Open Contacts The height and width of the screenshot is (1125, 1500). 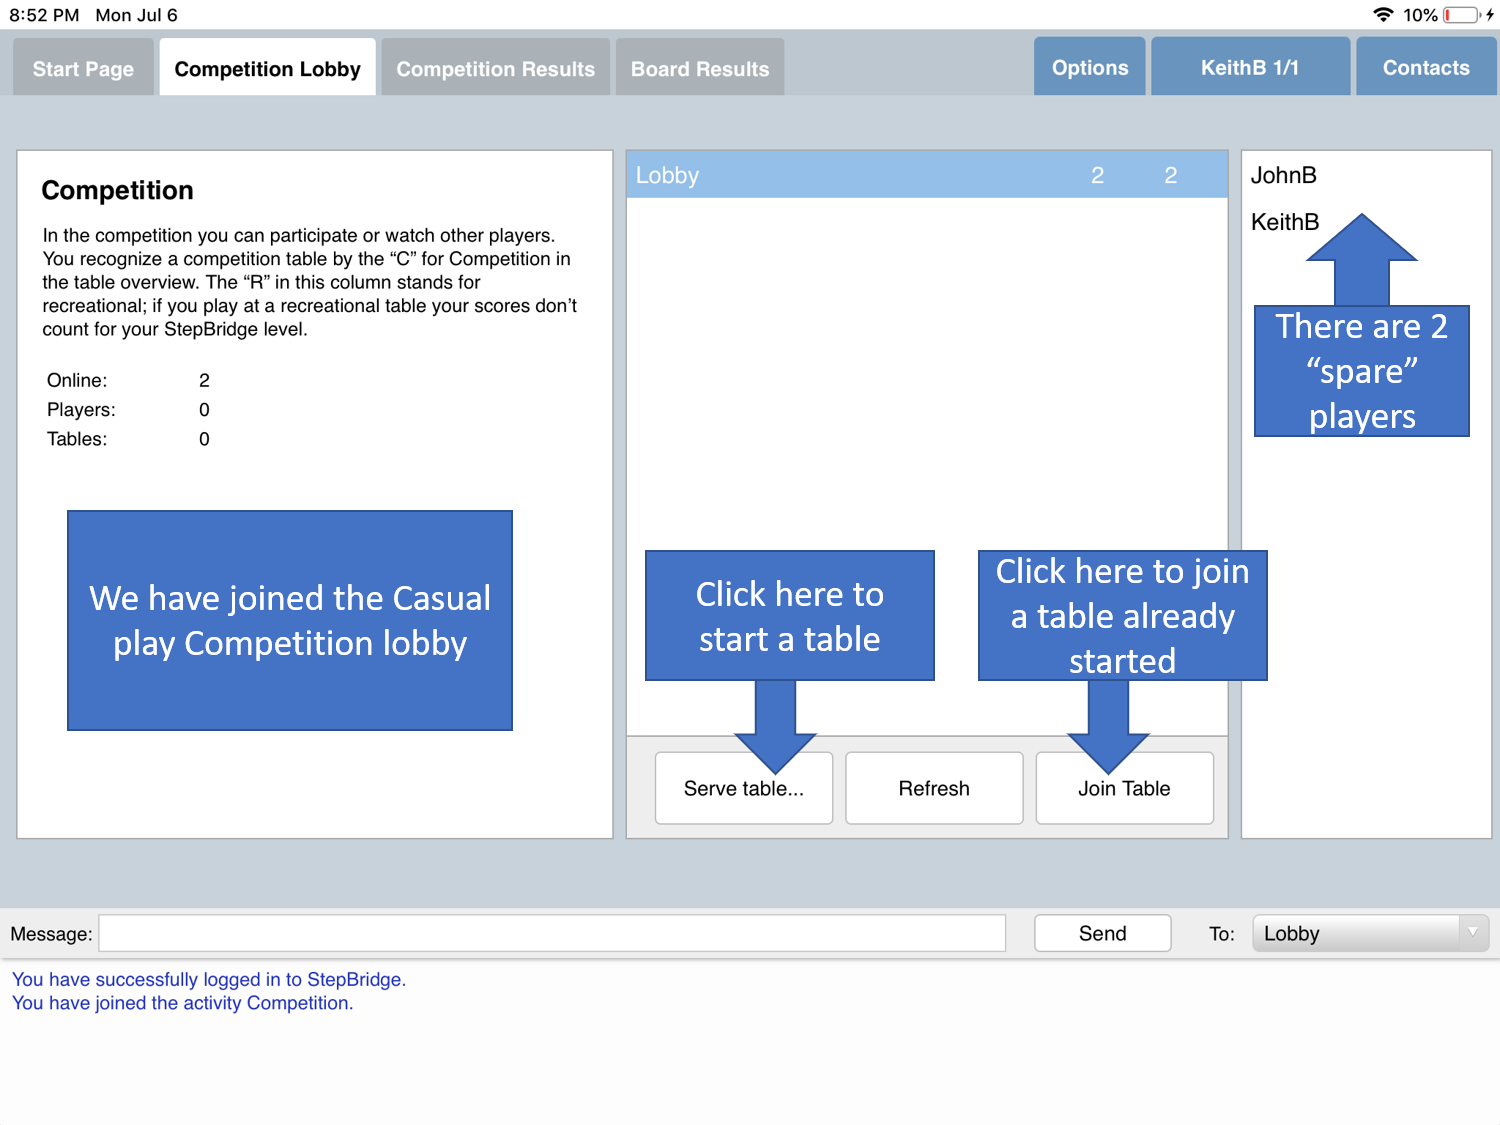(1425, 68)
